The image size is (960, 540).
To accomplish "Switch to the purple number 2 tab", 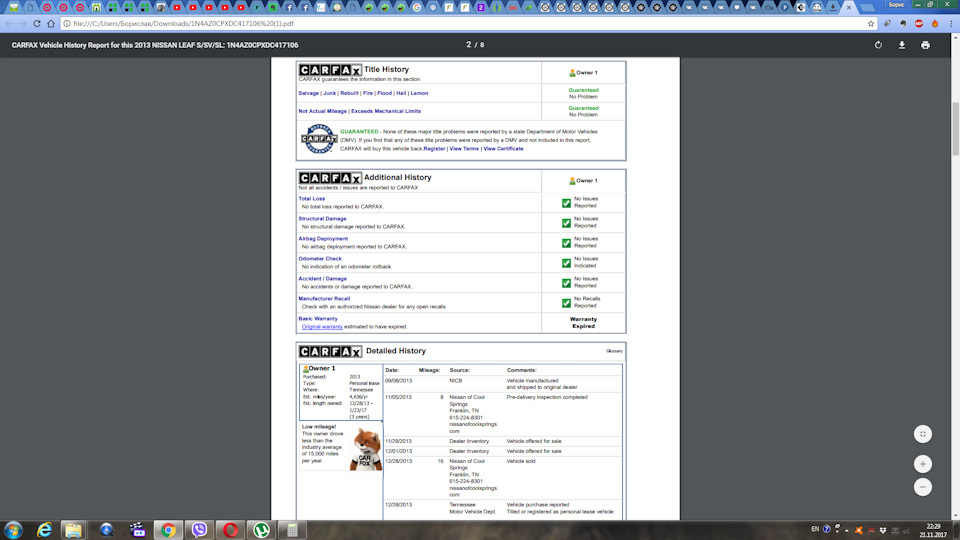I will click(x=481, y=7).
